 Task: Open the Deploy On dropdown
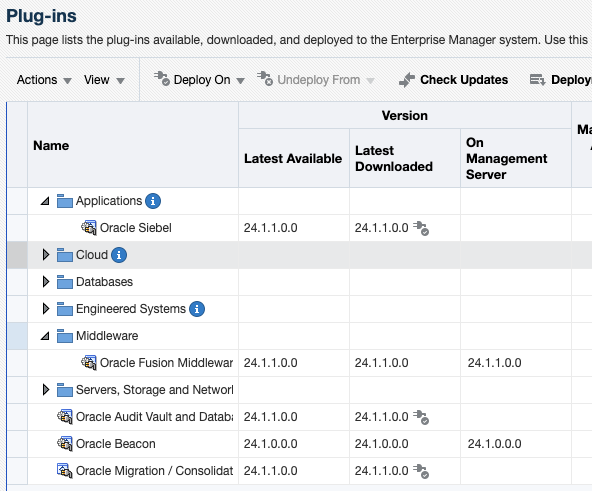[x=240, y=80]
